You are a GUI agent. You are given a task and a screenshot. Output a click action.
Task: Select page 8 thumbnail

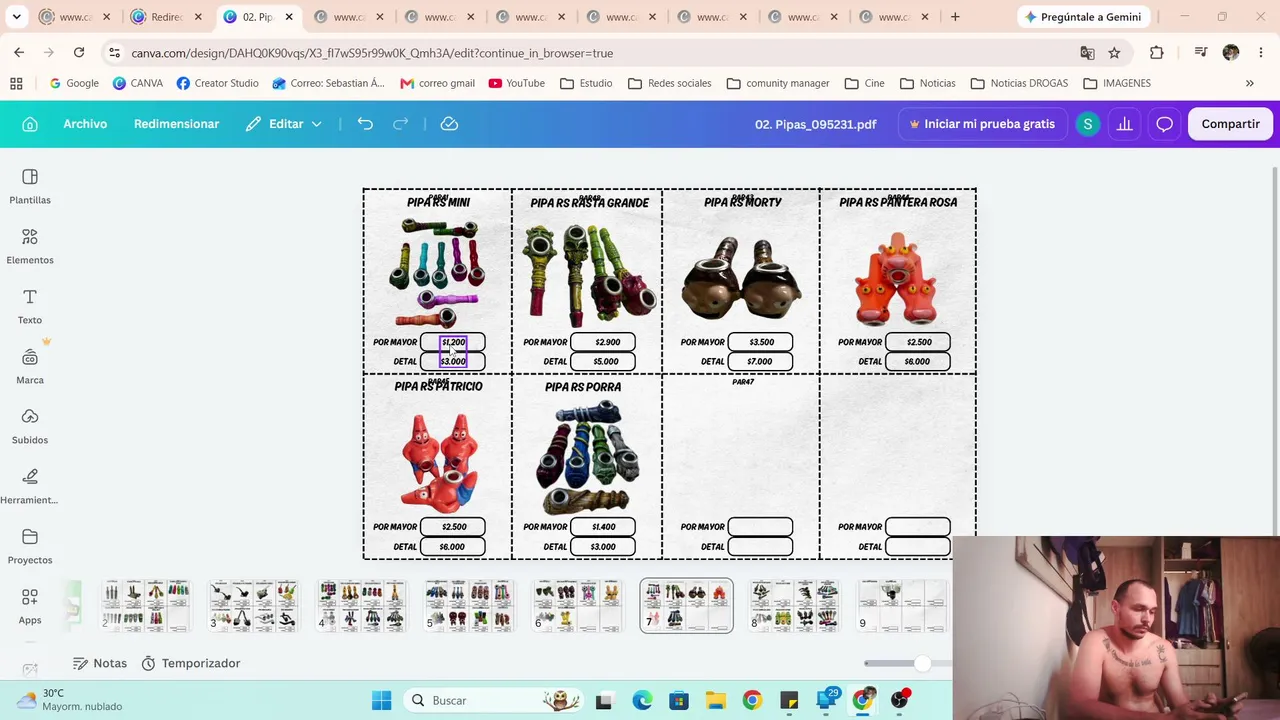coord(794,605)
